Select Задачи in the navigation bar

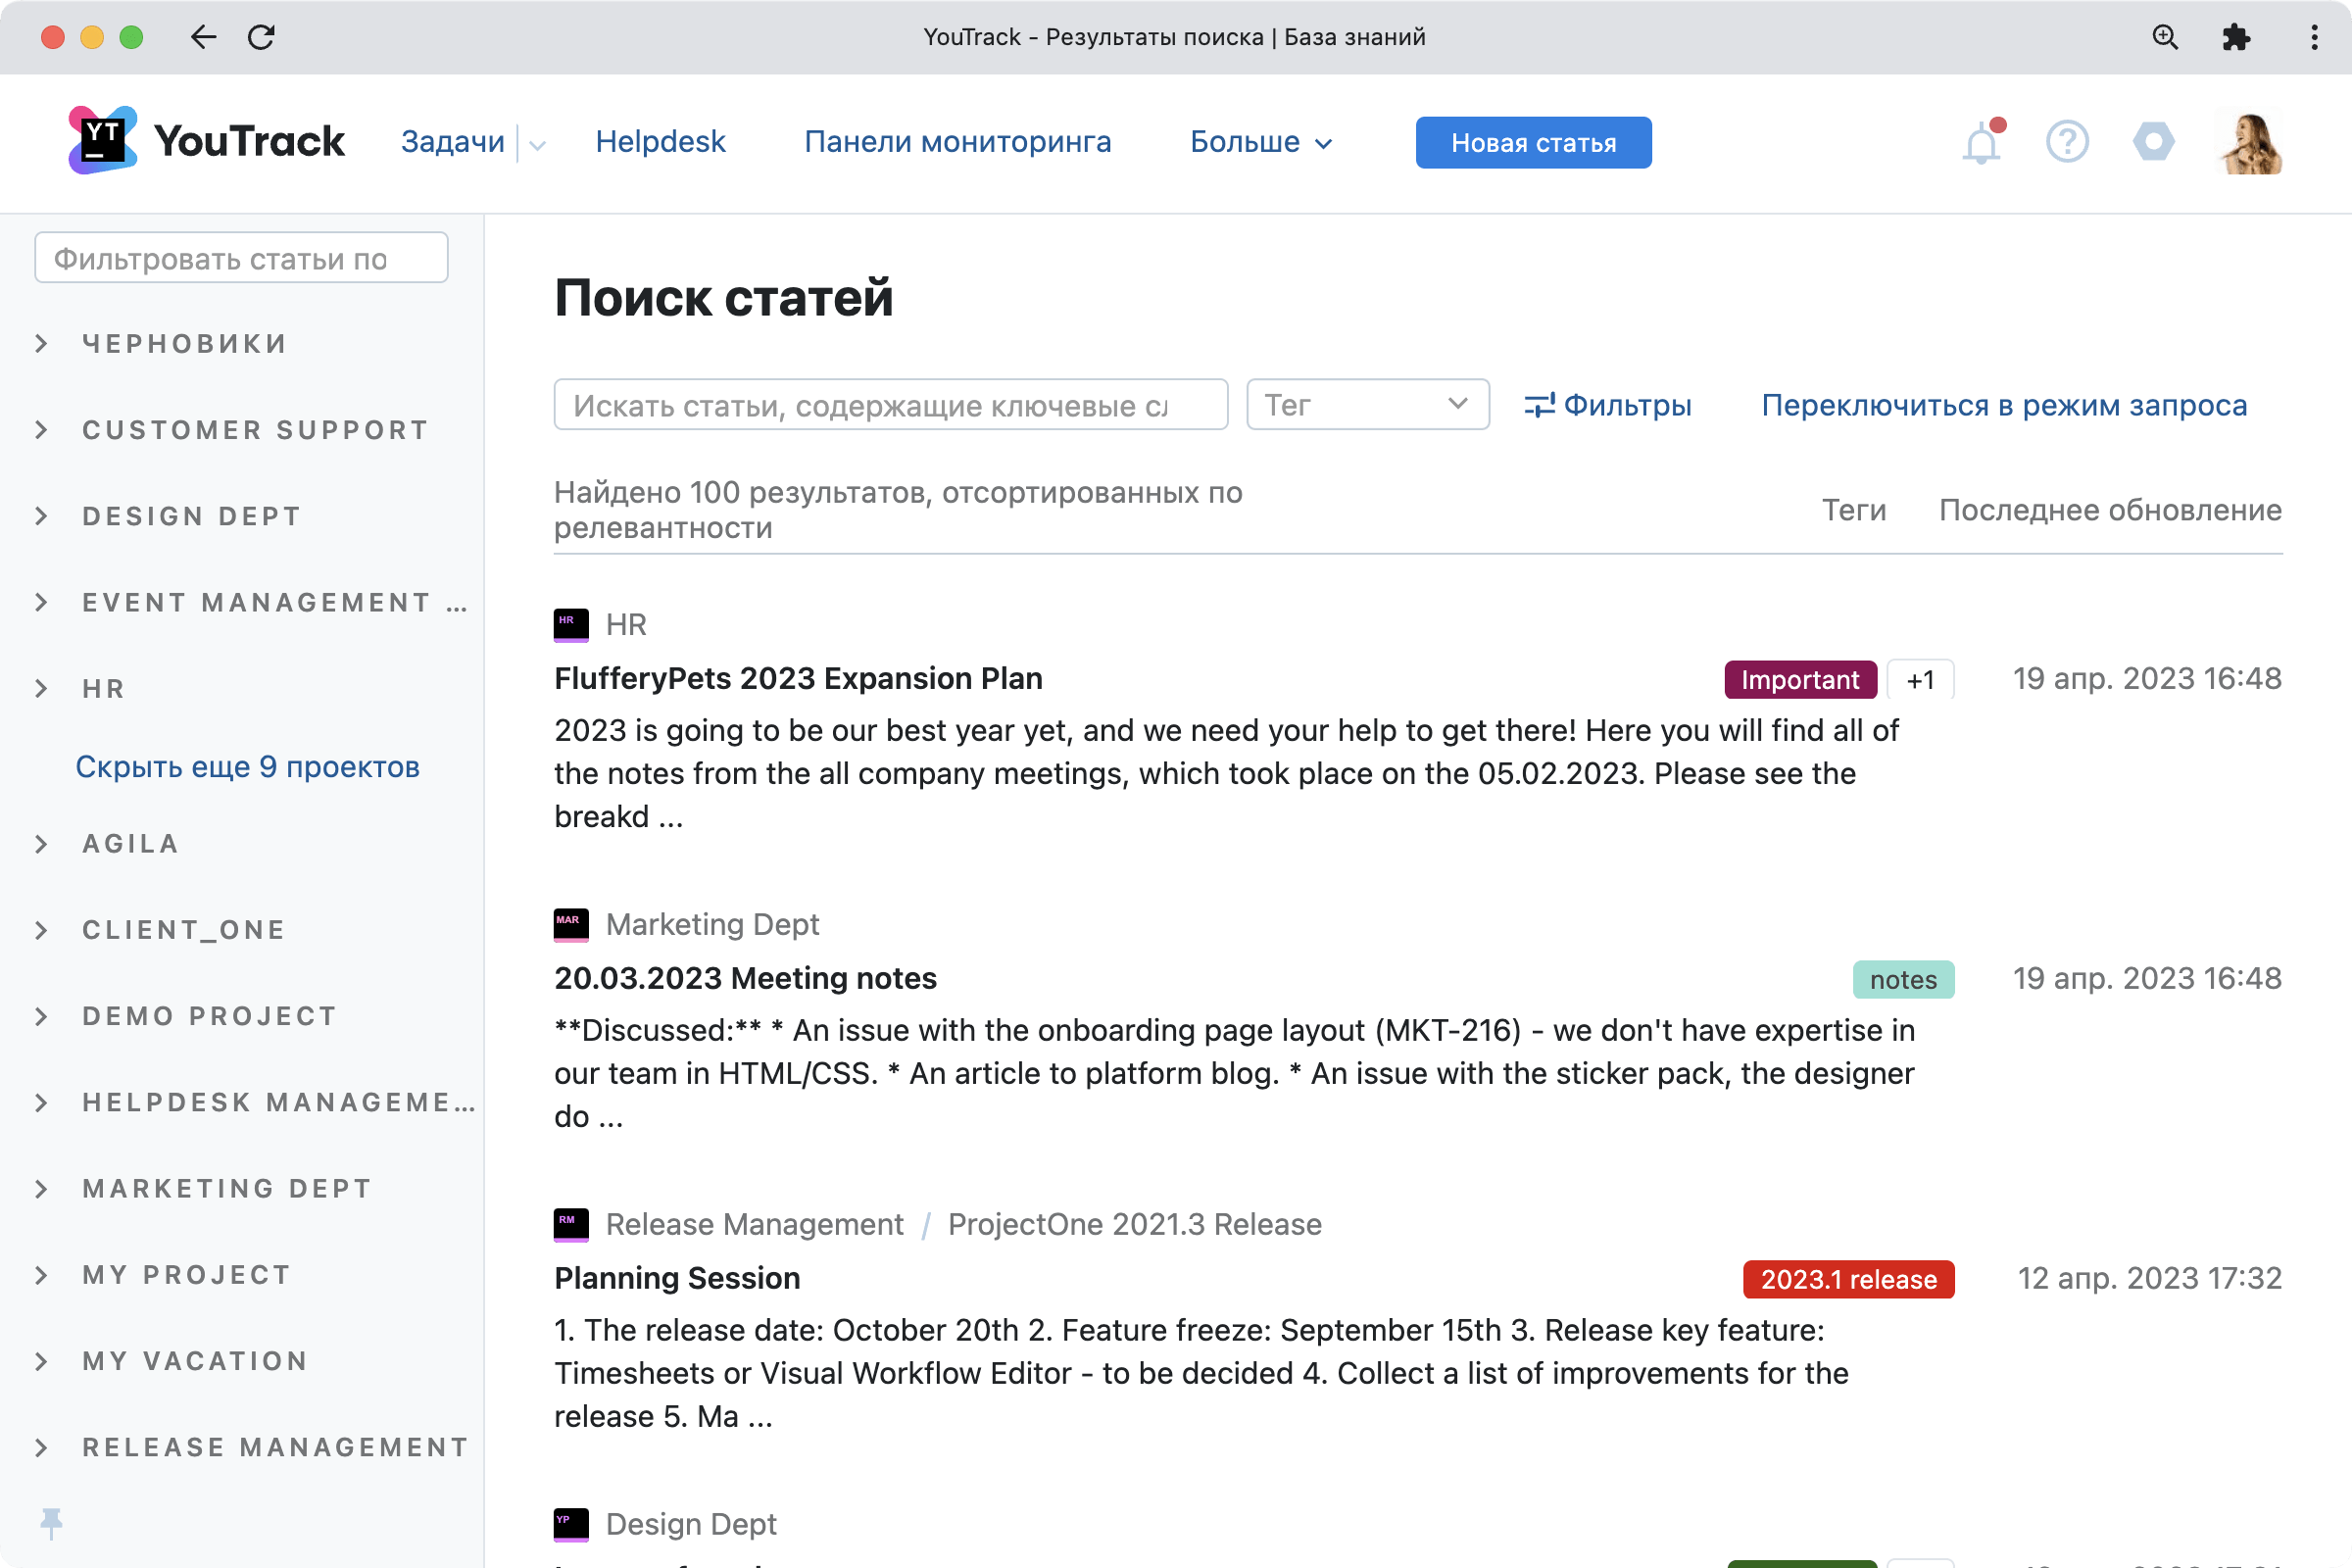452,142
